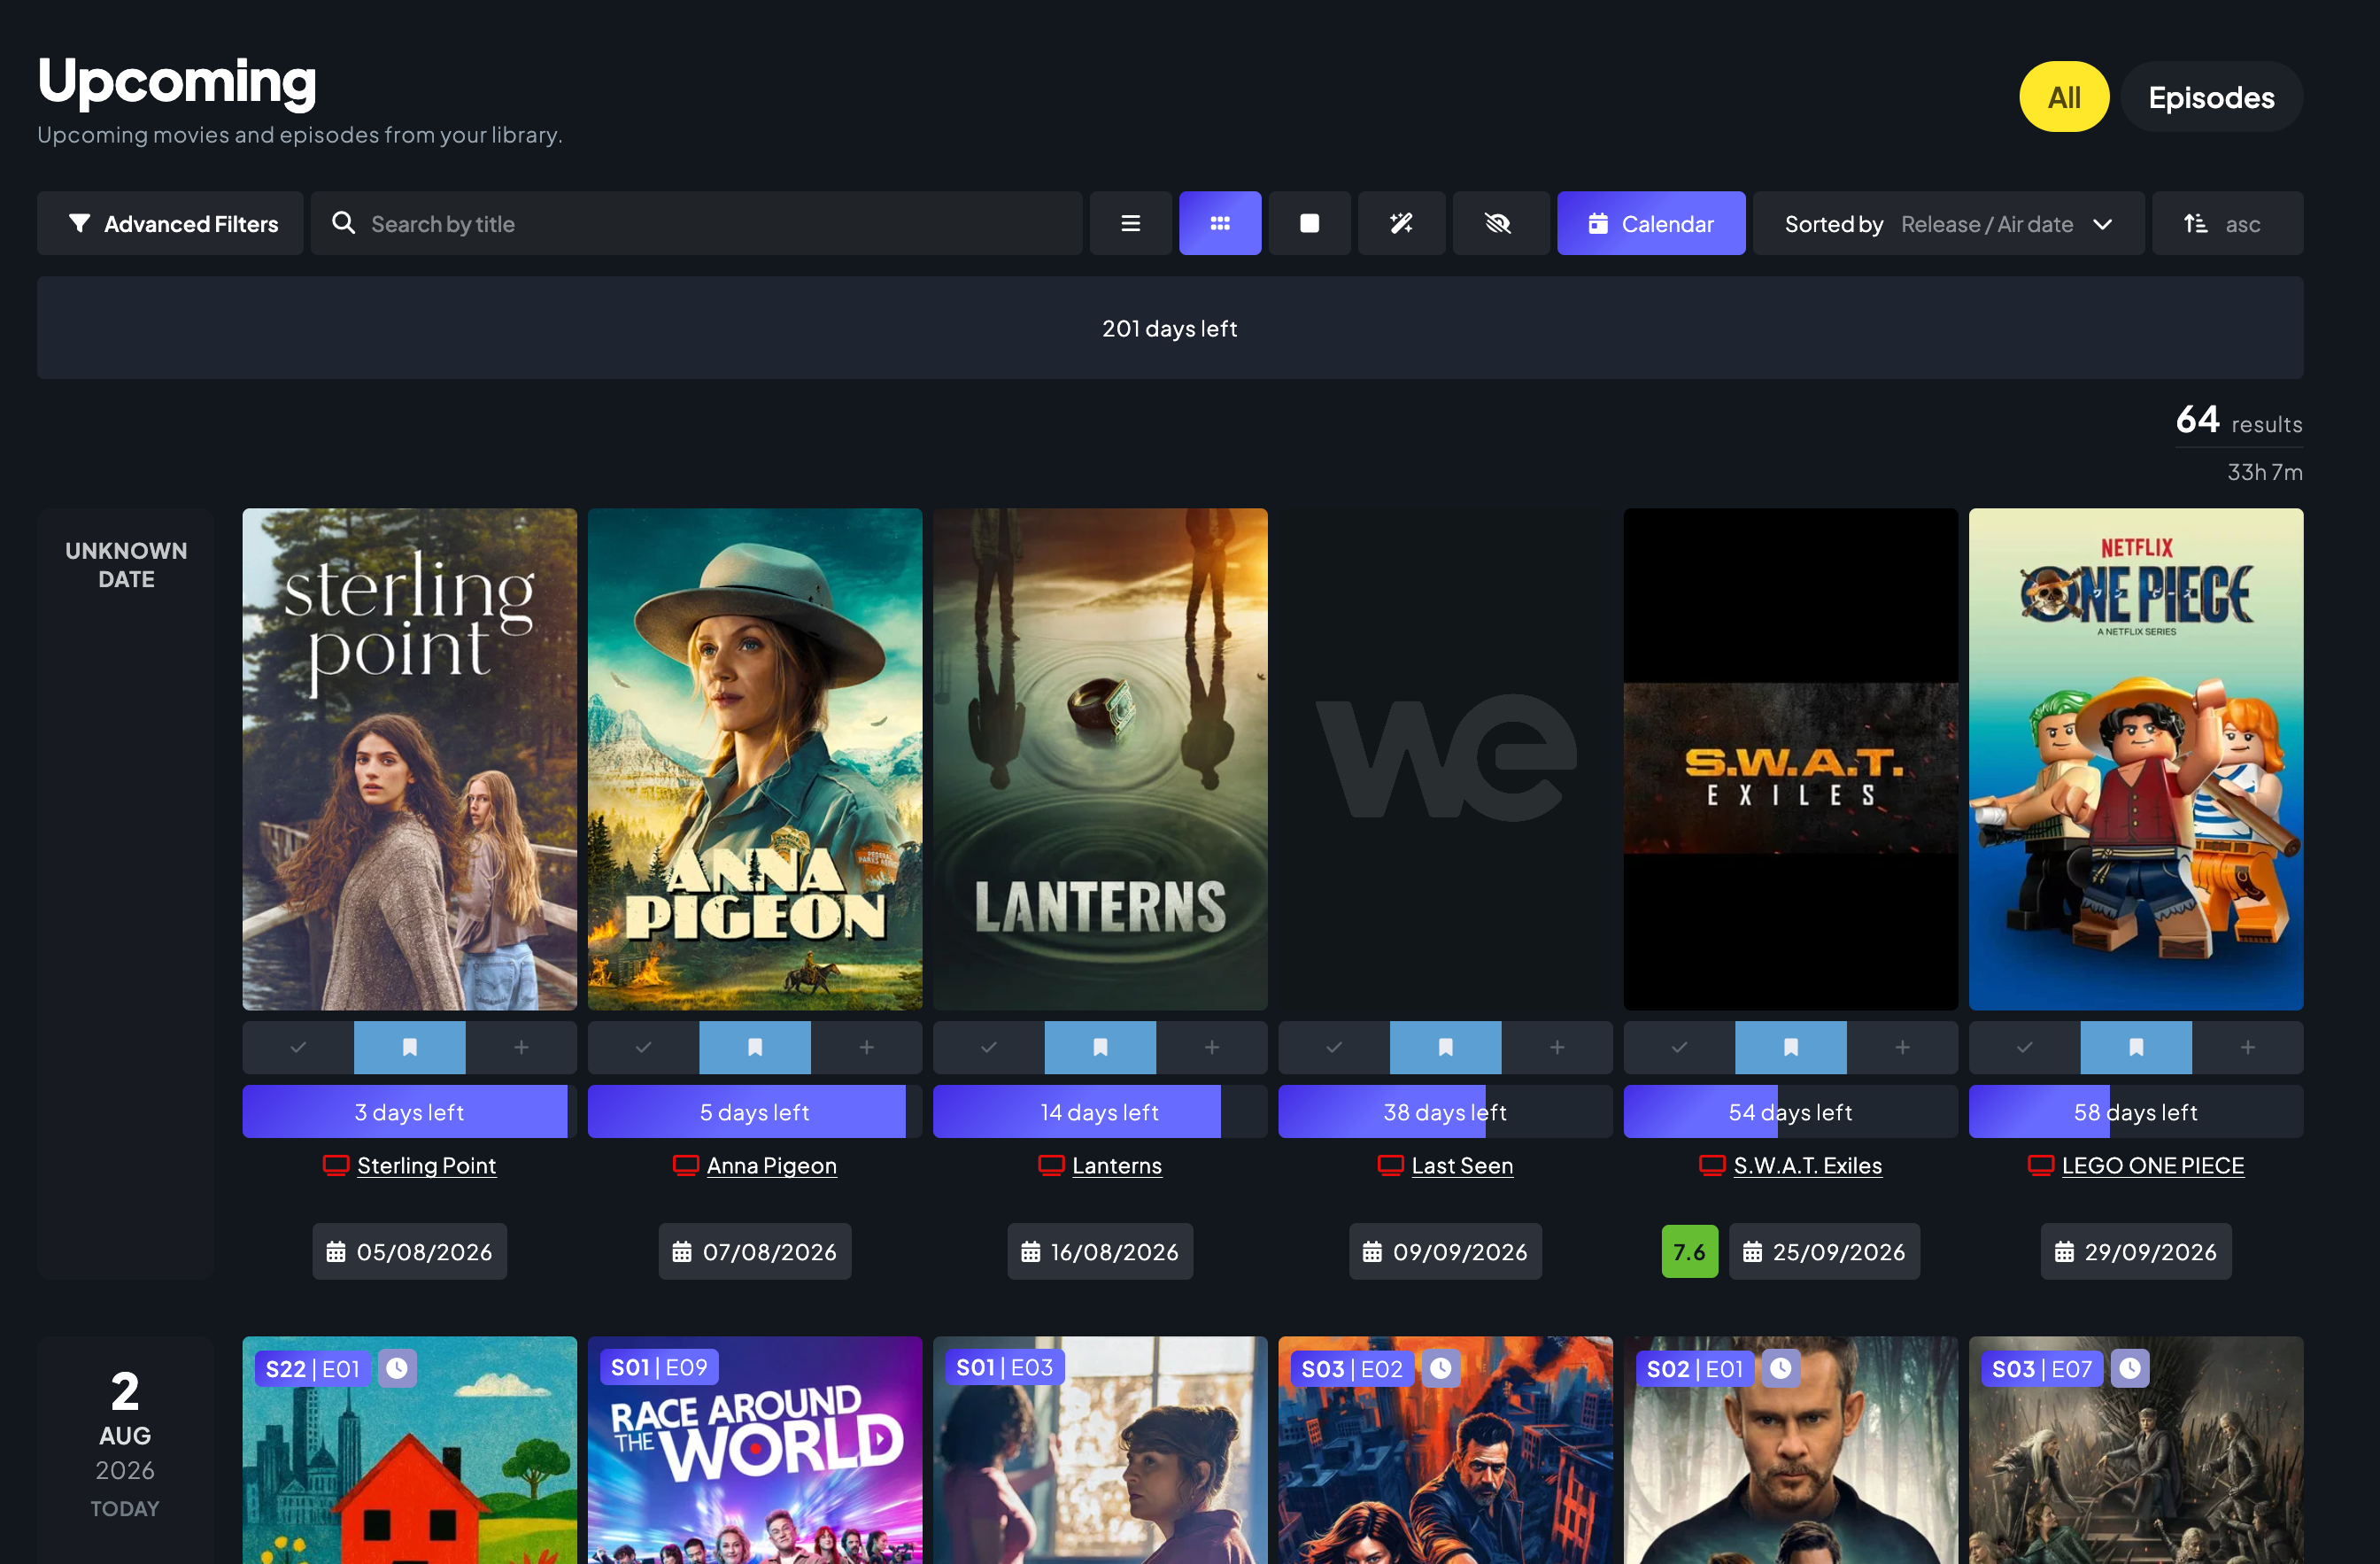Mark Lanterns as watched
The image size is (2380, 1564).
pyautogui.click(x=989, y=1047)
